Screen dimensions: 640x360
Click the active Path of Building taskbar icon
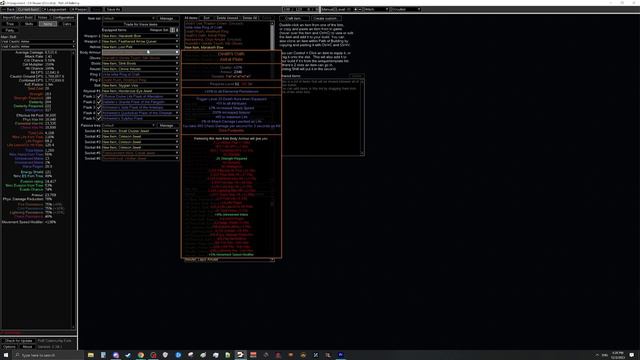tap(240, 355)
